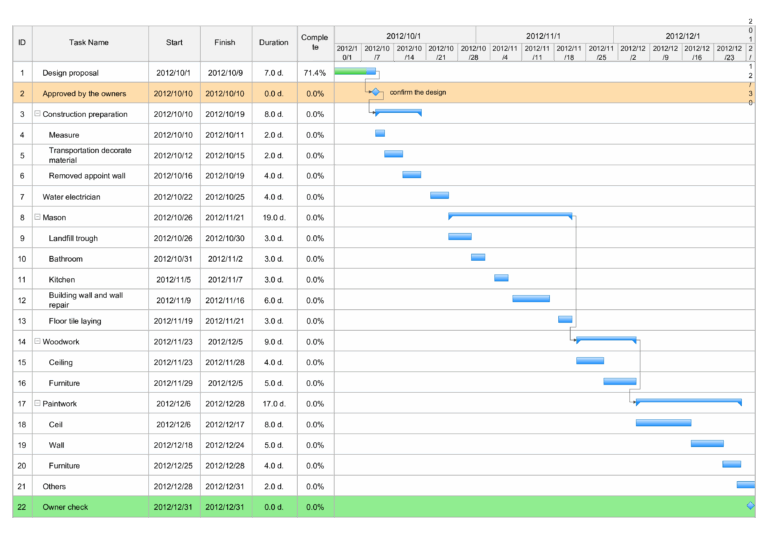
Task: Click the Mason summary bar in the chart
Action: coord(510,215)
